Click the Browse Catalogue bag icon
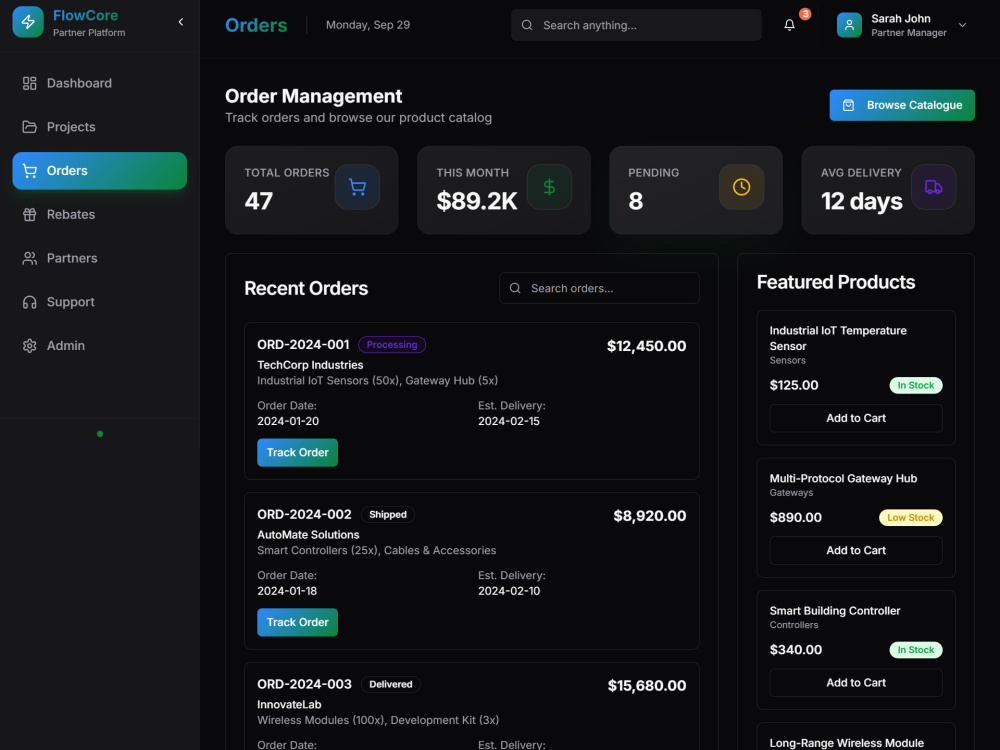Image resolution: width=1000 pixels, height=750 pixels. click(x=848, y=105)
